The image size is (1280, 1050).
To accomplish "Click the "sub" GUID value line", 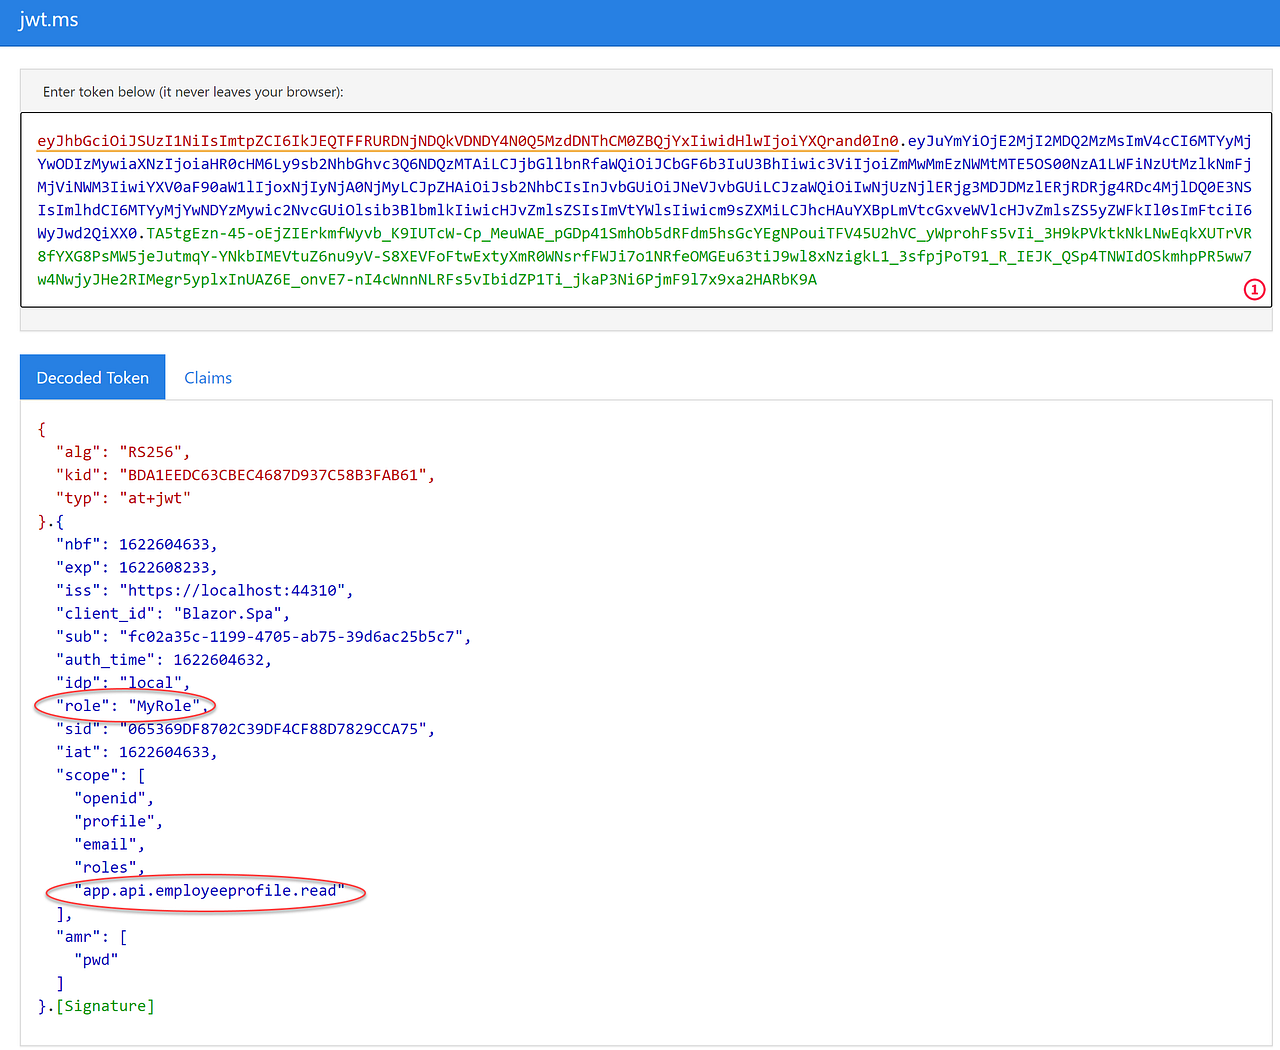I will point(264,636).
